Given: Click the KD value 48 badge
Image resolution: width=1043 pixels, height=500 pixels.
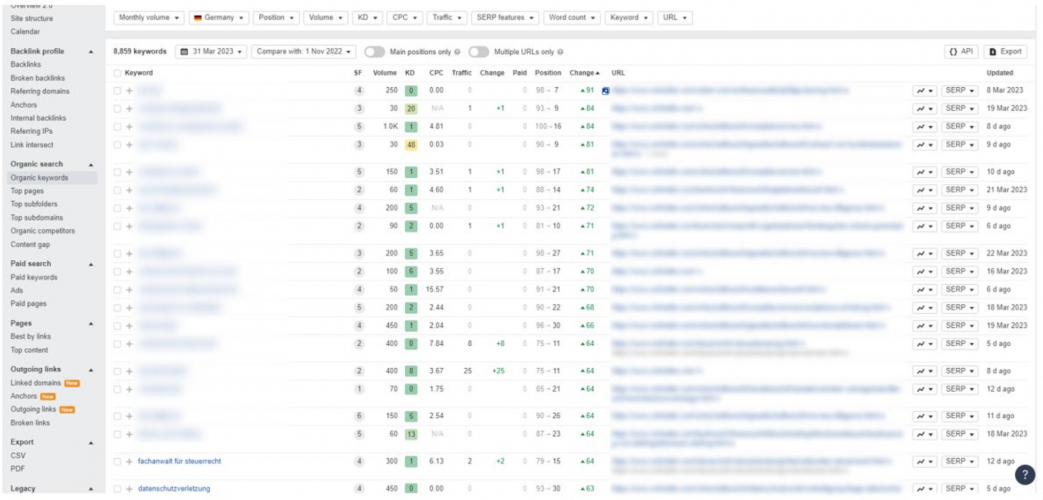Looking at the screenshot, I should 410,144.
